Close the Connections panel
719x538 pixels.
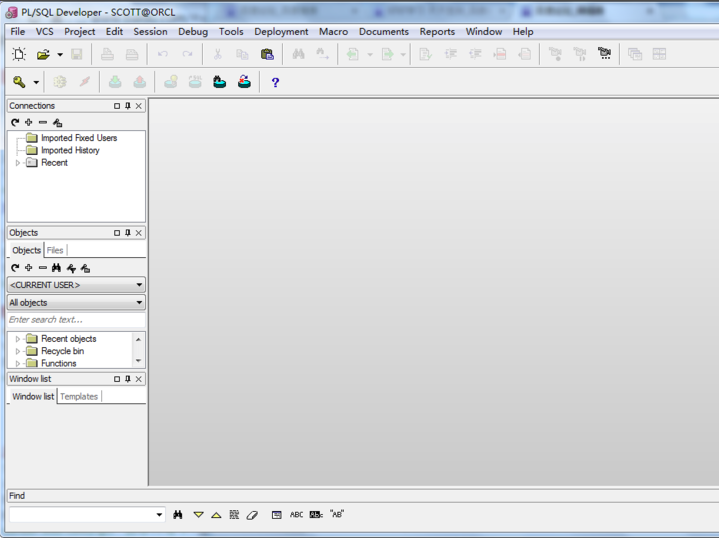138,106
